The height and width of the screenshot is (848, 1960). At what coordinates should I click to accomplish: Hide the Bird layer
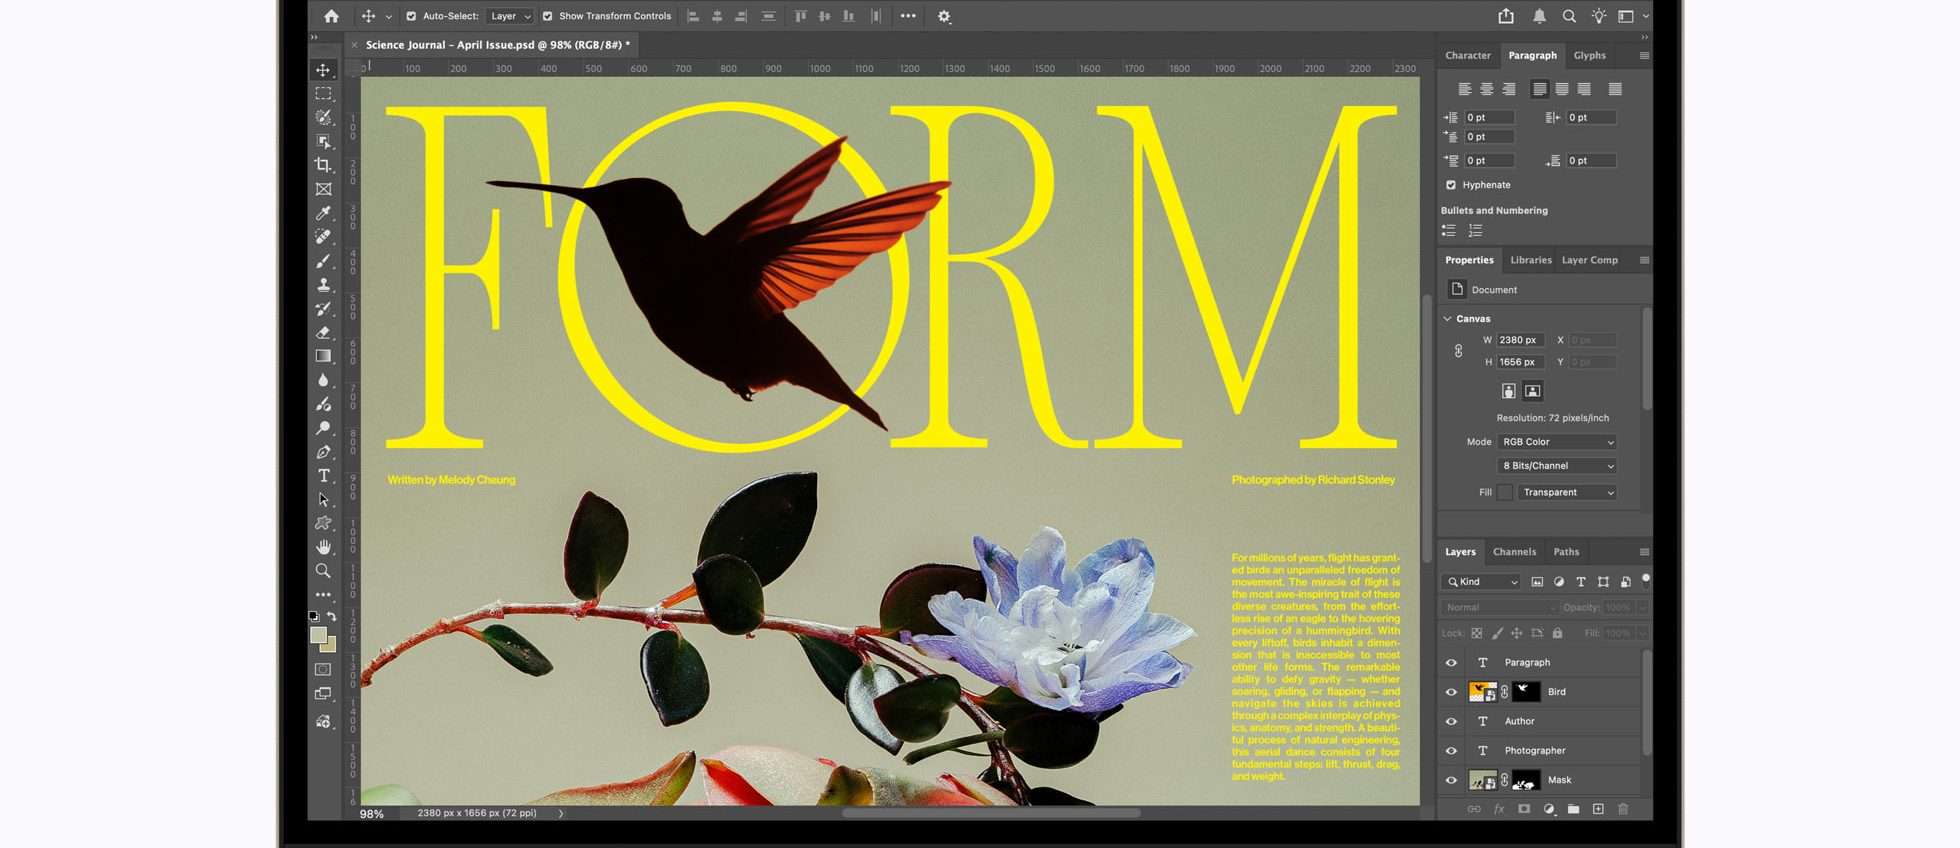pos(1451,692)
